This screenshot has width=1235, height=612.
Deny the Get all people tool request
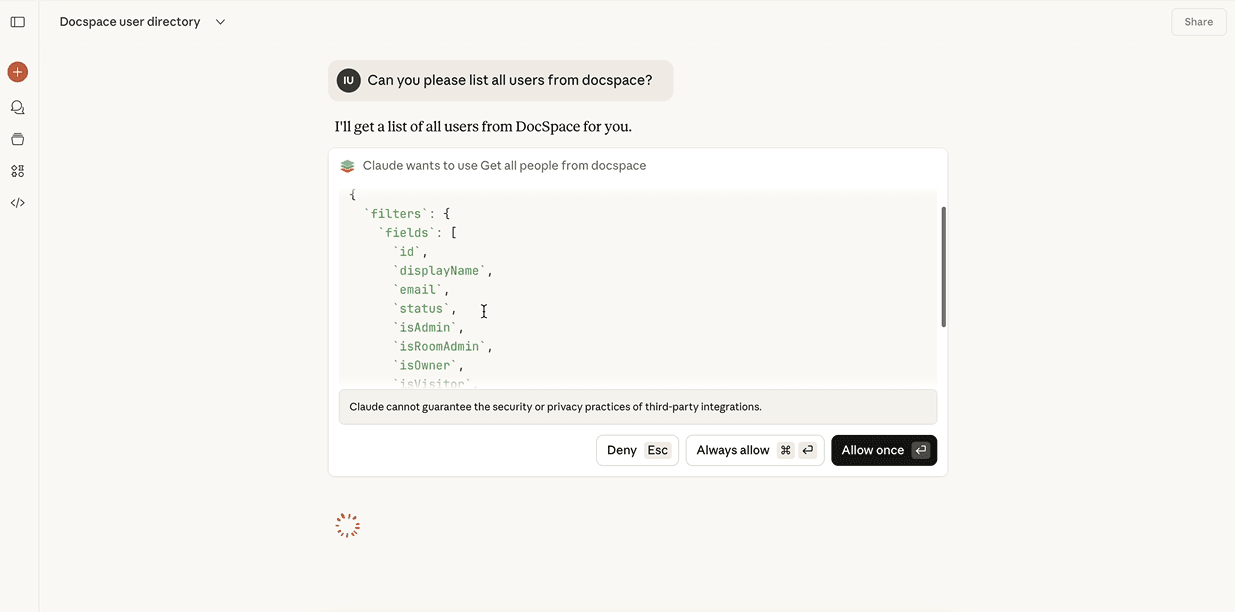click(x=621, y=450)
